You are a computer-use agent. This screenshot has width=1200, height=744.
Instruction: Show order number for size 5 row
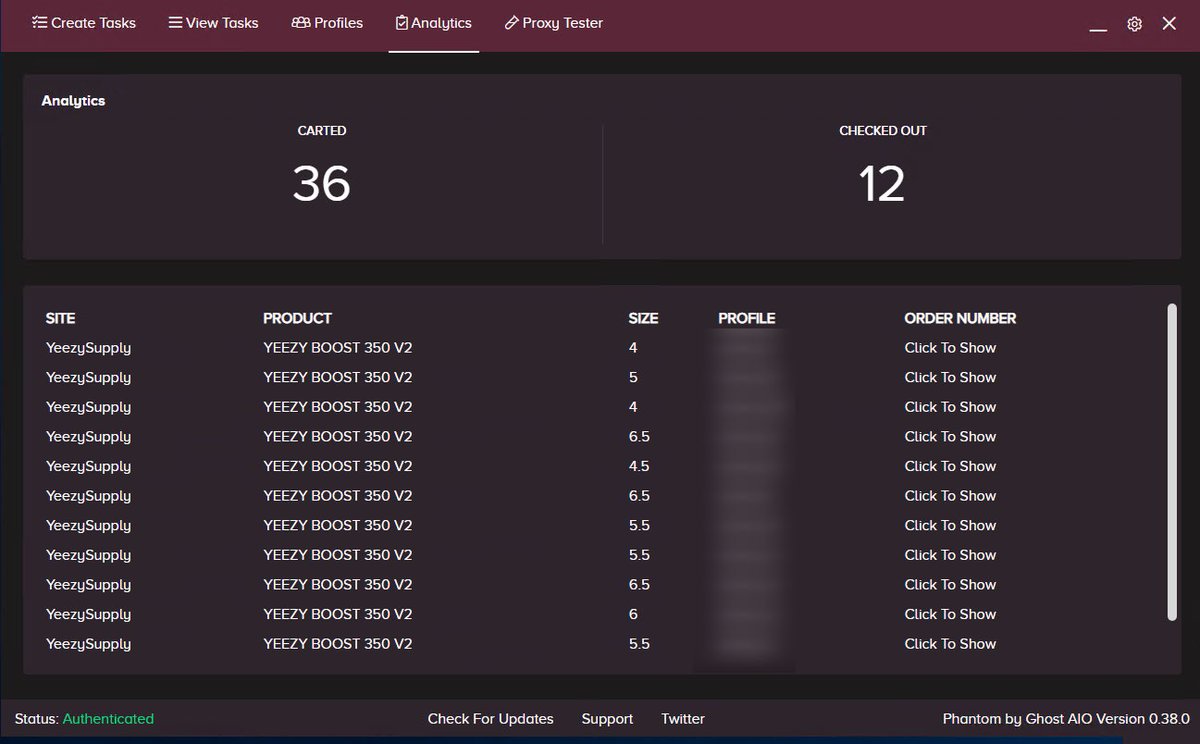click(950, 377)
